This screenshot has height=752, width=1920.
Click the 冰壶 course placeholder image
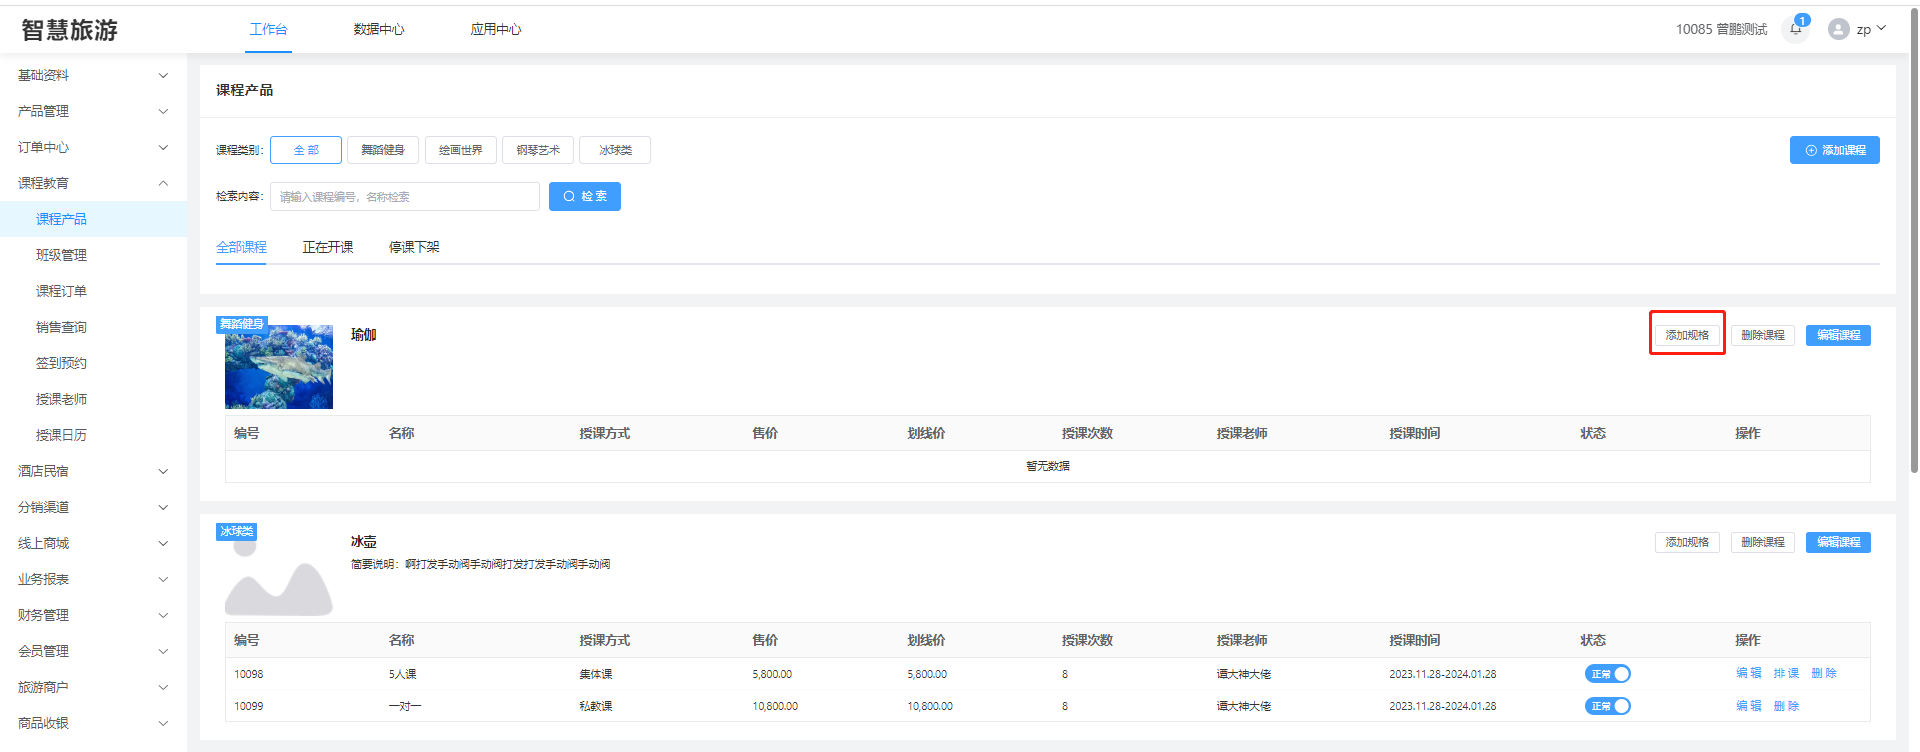[278, 578]
